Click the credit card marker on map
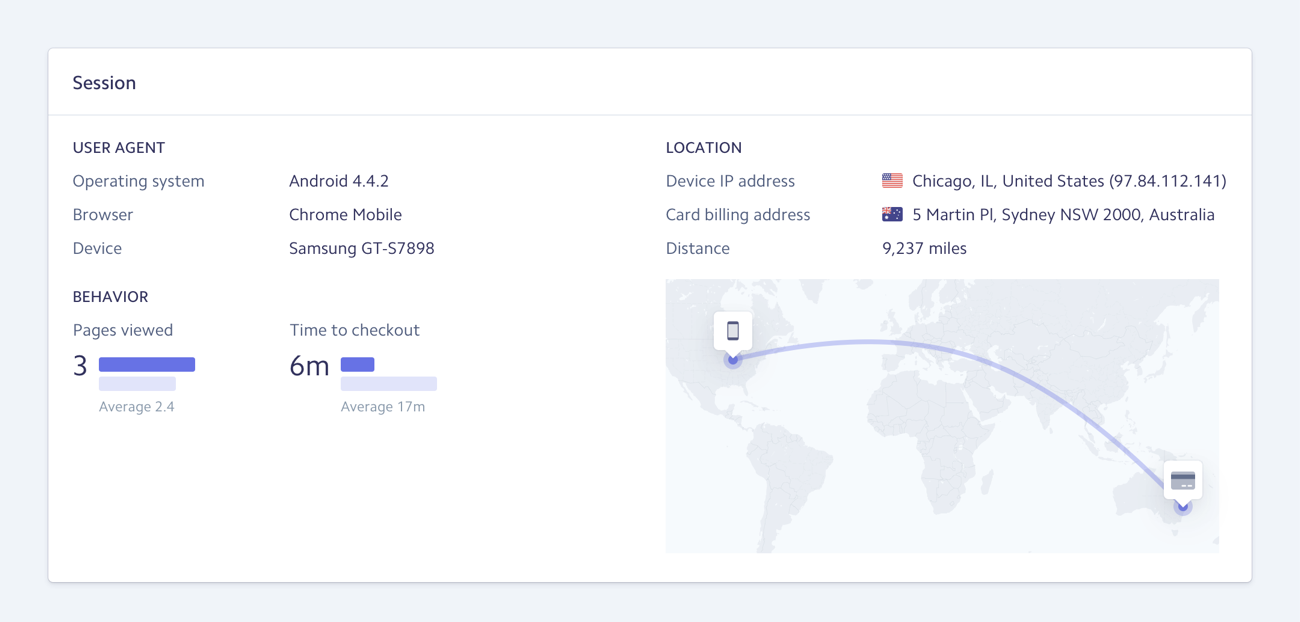1300x622 pixels. click(1183, 481)
